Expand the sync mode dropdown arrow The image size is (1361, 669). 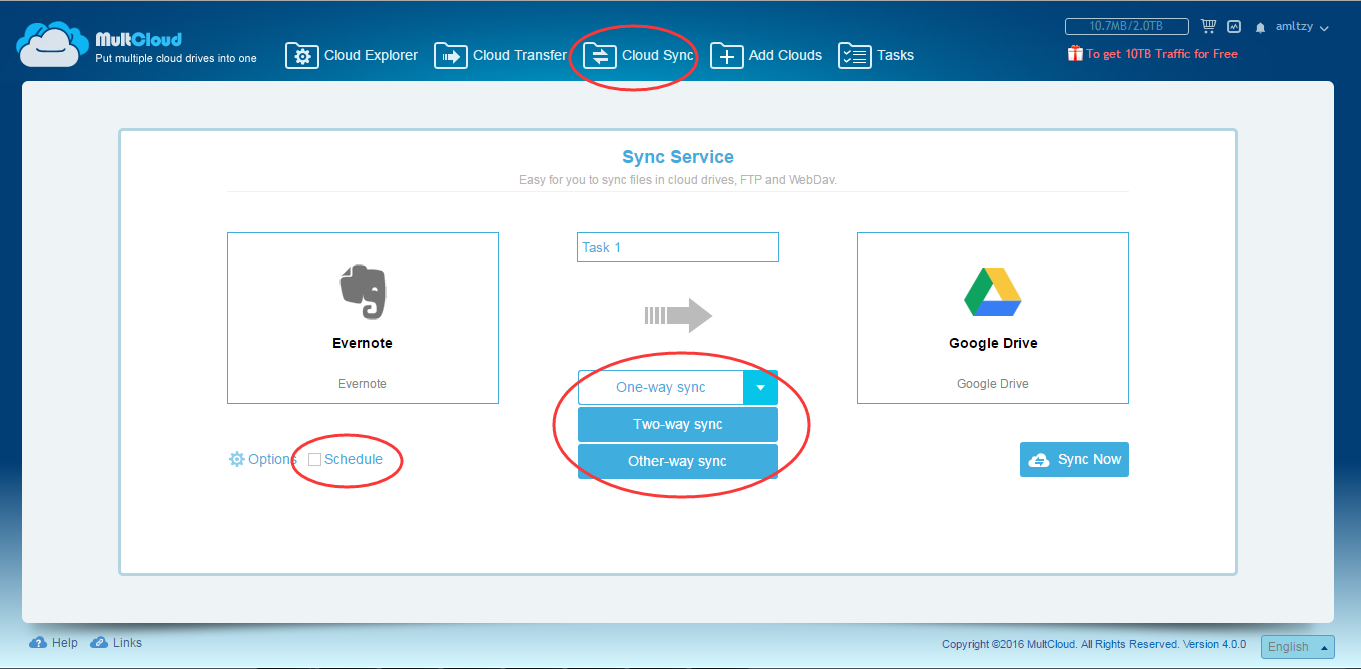(x=760, y=387)
